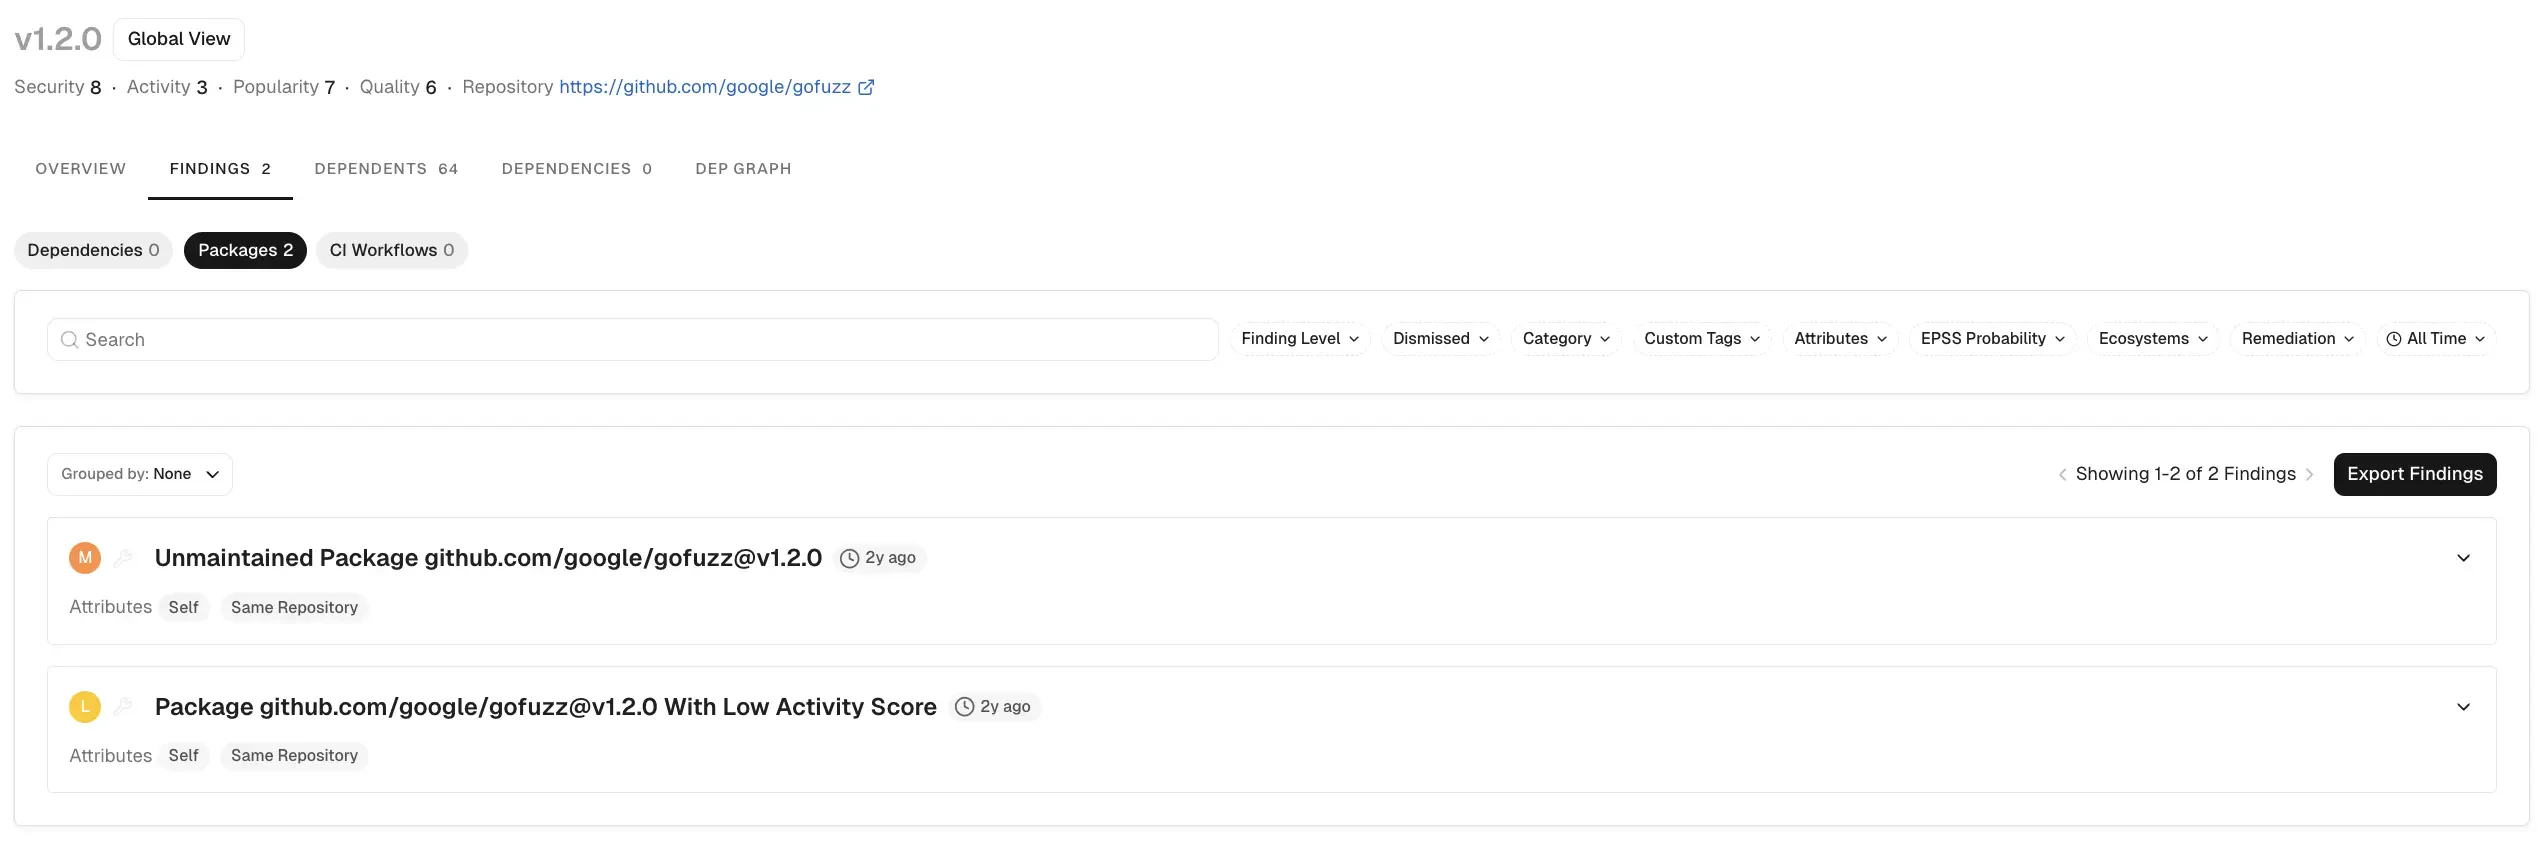Expand the Unmaintained Package finding chevron
Viewport: 2544px width, 850px height.
(x=2463, y=558)
